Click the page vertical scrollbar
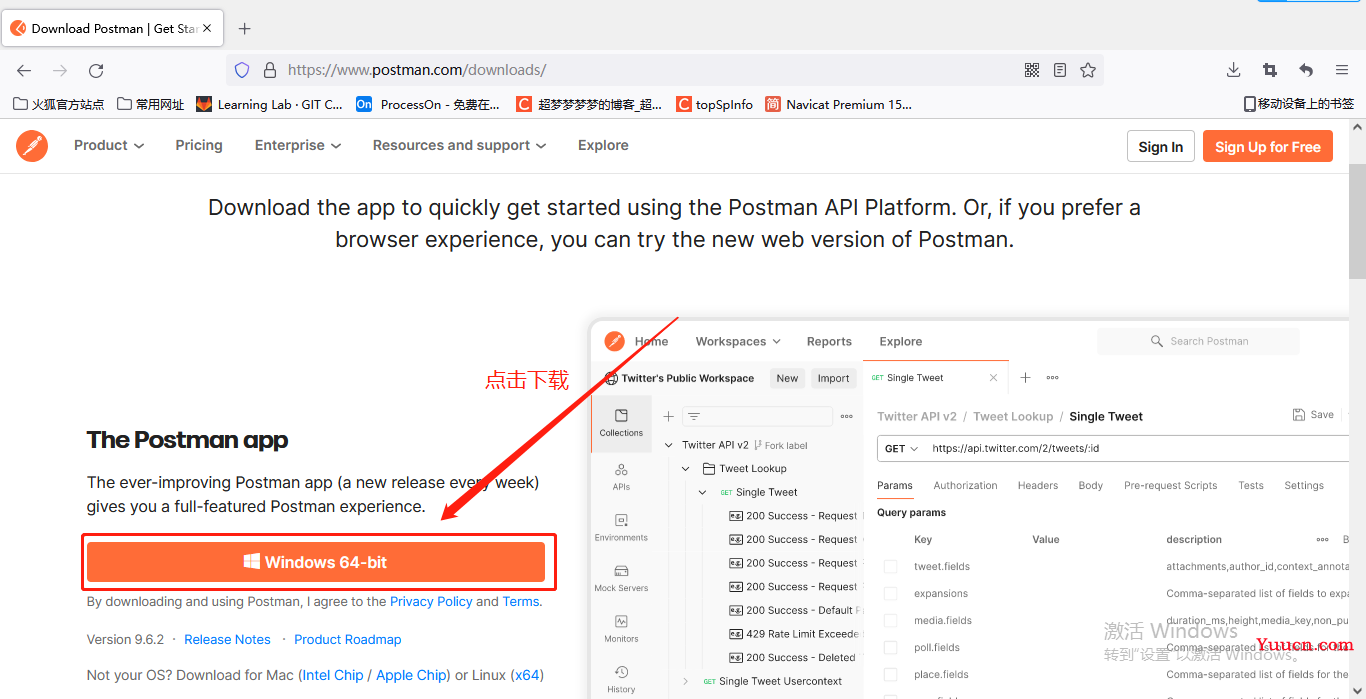 tap(1357, 220)
